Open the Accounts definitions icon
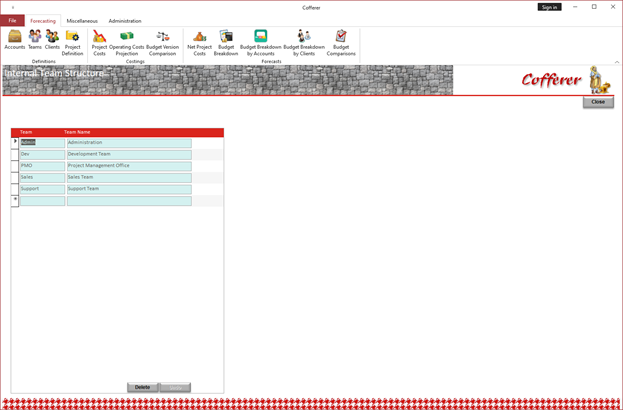Screen dimensions: 623x410 click(15, 40)
